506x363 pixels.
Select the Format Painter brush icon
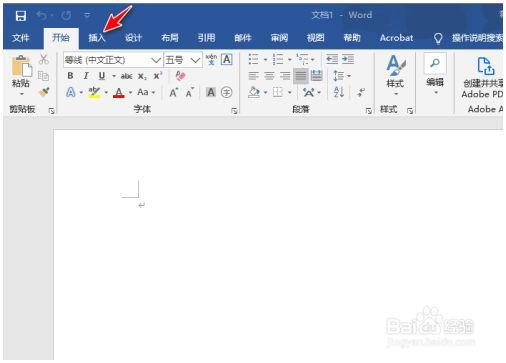tap(44, 92)
